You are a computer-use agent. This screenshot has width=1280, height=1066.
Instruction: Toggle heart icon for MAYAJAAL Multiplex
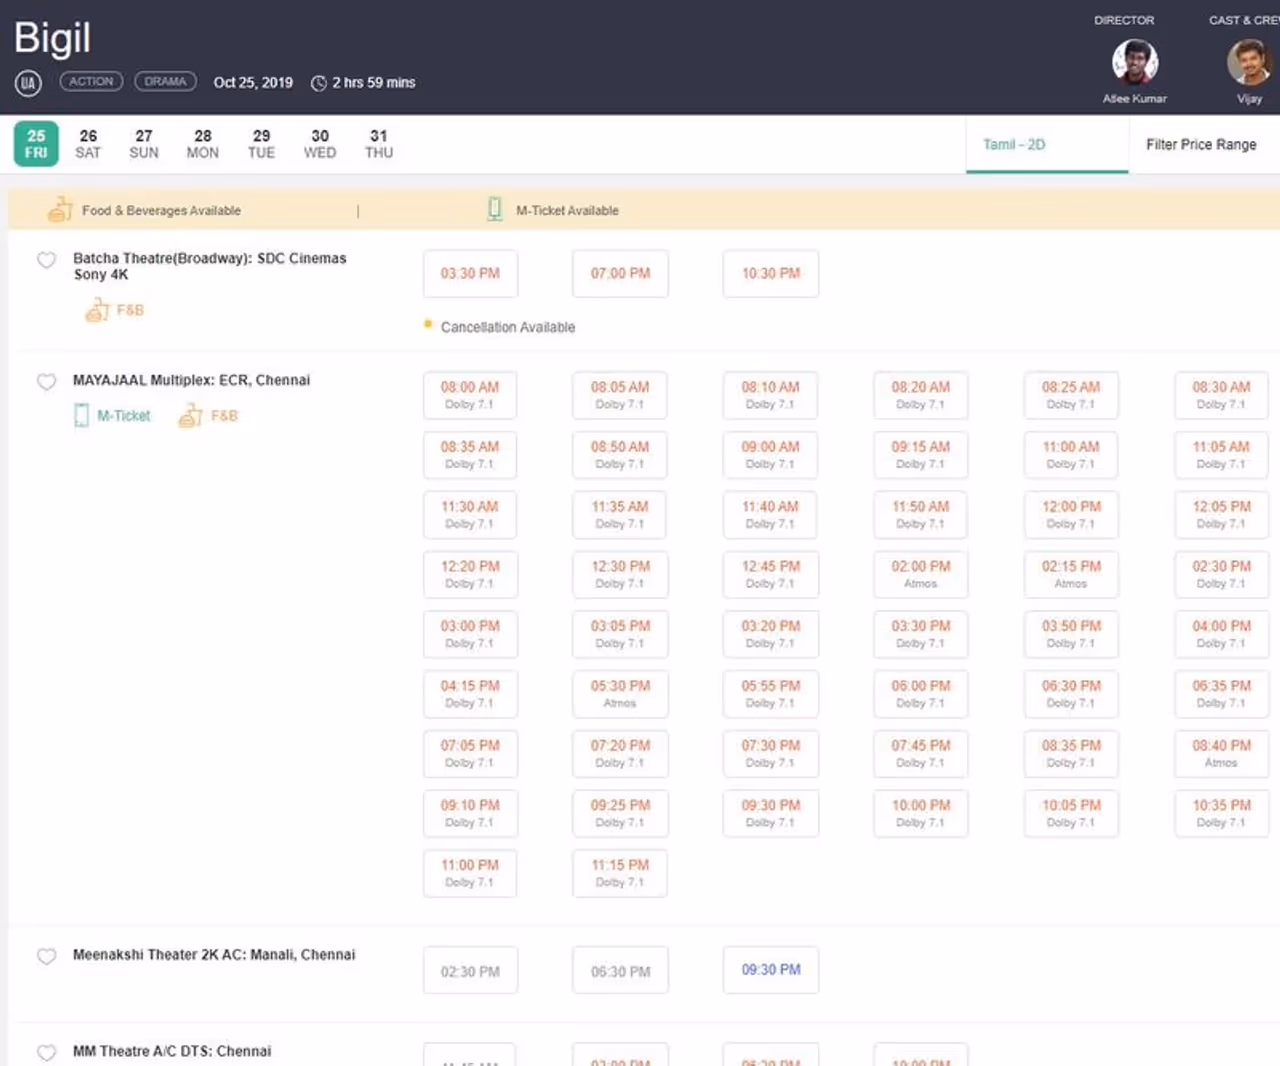46,382
